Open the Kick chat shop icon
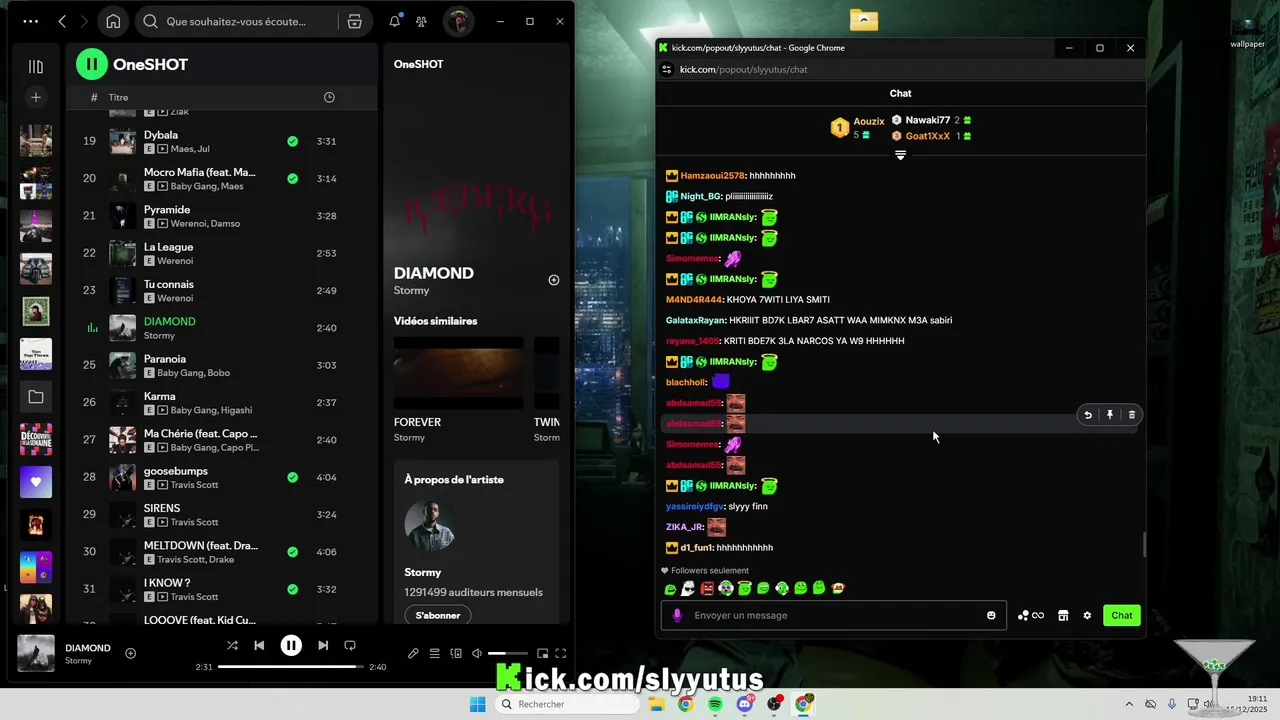Viewport: 1280px width, 720px height. pos(1063,615)
